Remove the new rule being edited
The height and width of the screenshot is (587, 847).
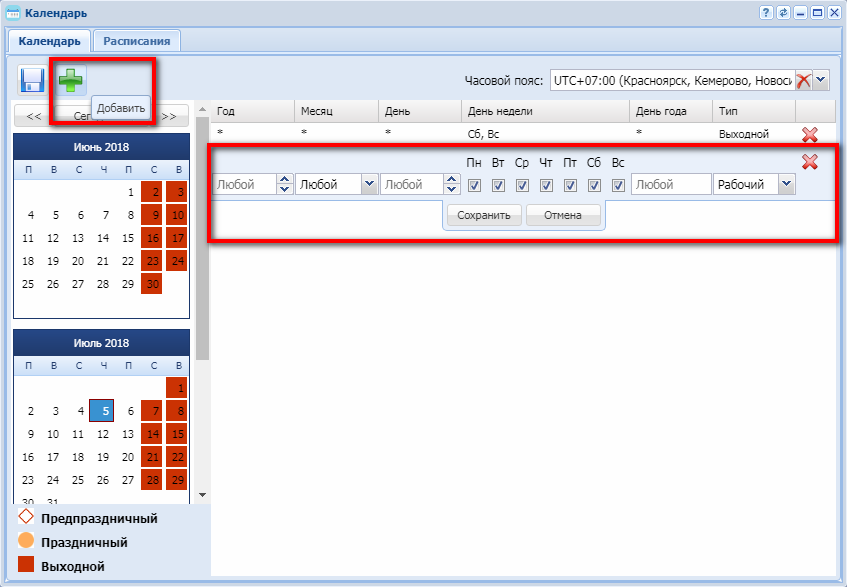[810, 162]
